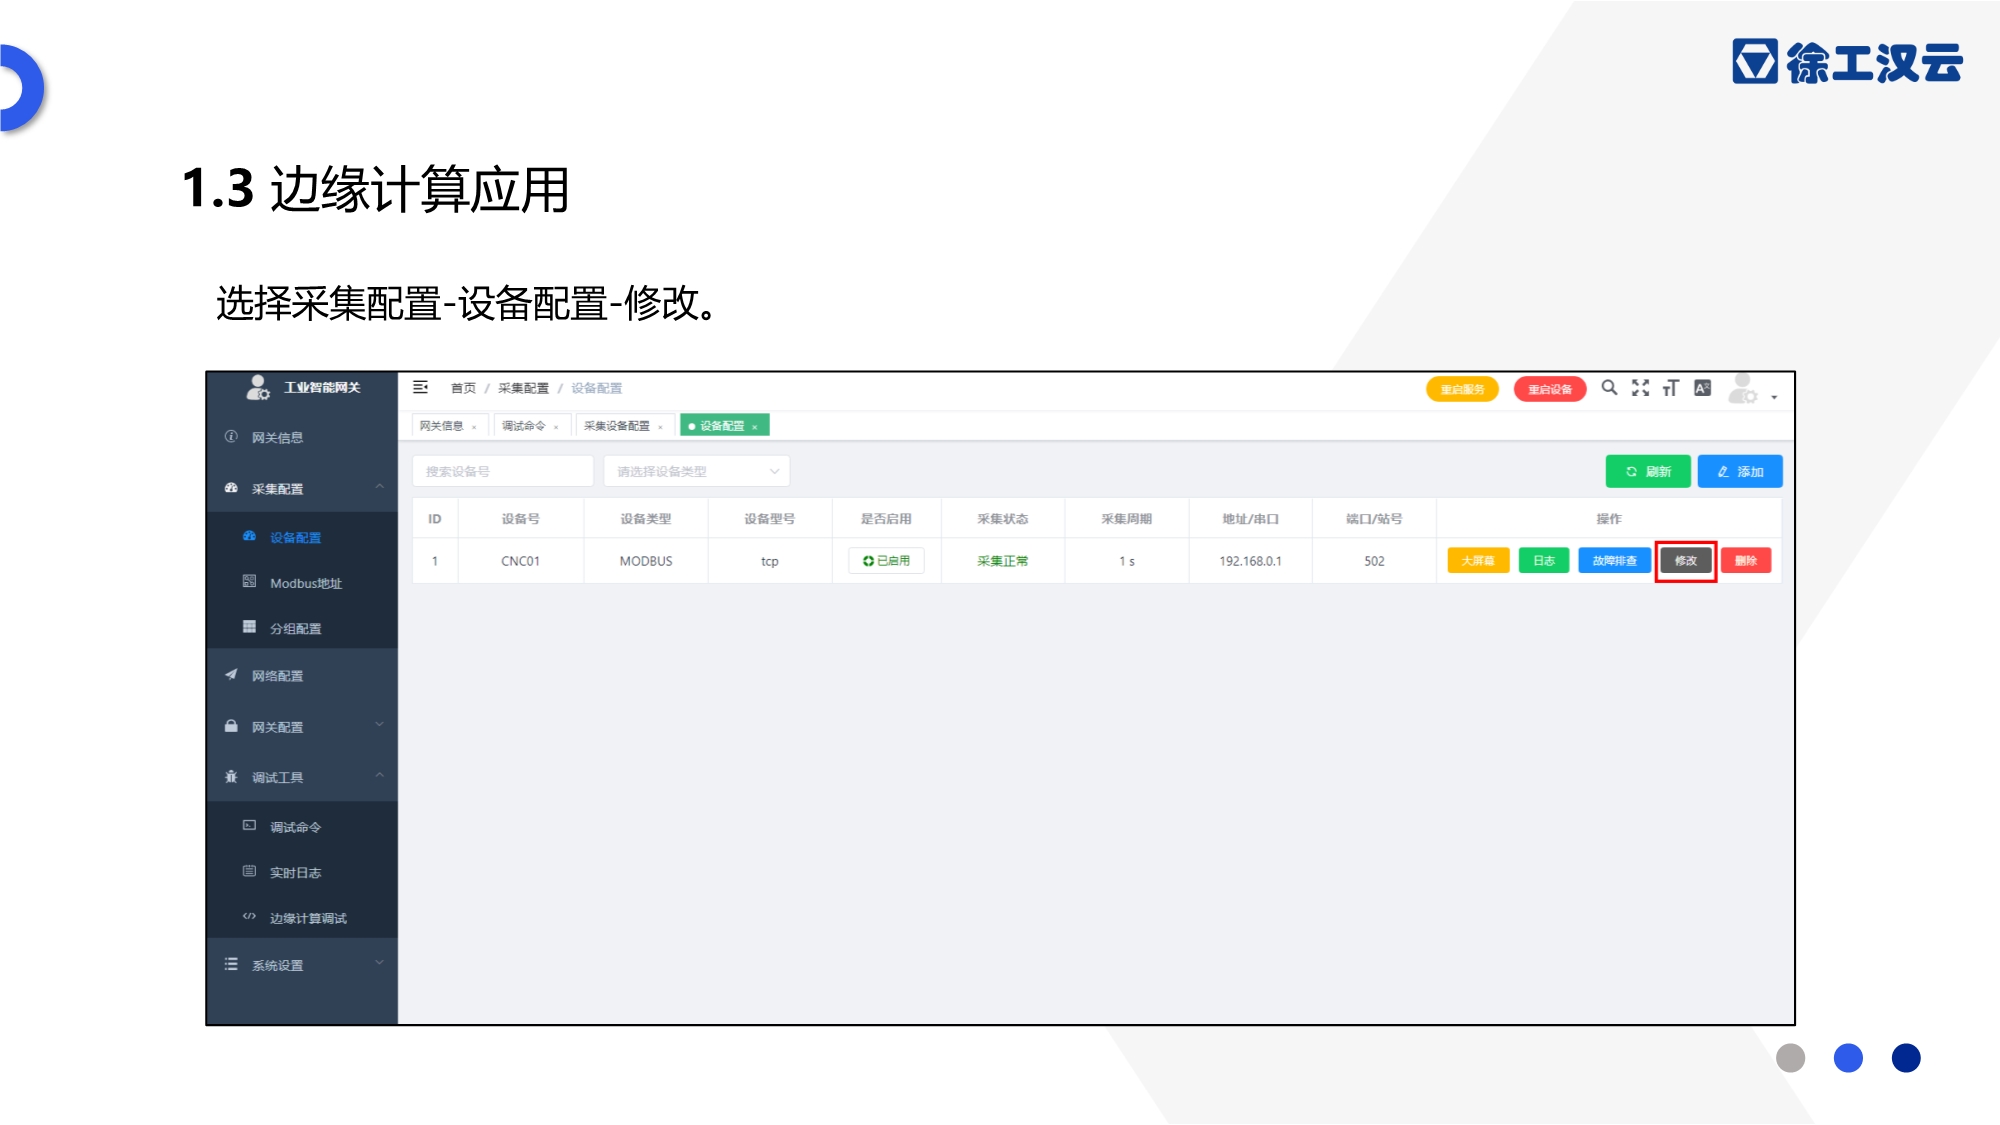Screen dimensions: 2000x1125
Task: Click the 调试命令 terminal icon
Action: (x=249, y=826)
